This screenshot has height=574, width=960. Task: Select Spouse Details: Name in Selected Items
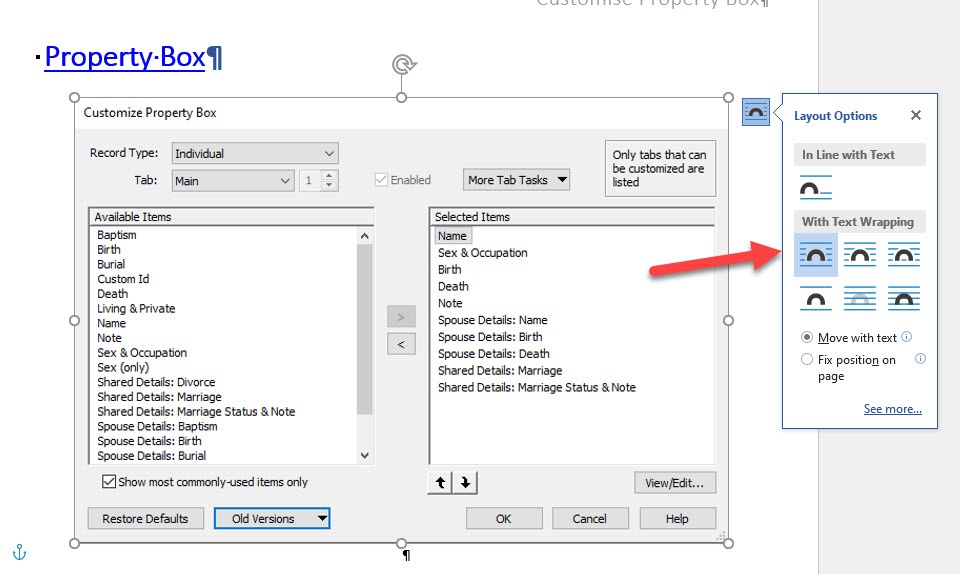(493, 320)
